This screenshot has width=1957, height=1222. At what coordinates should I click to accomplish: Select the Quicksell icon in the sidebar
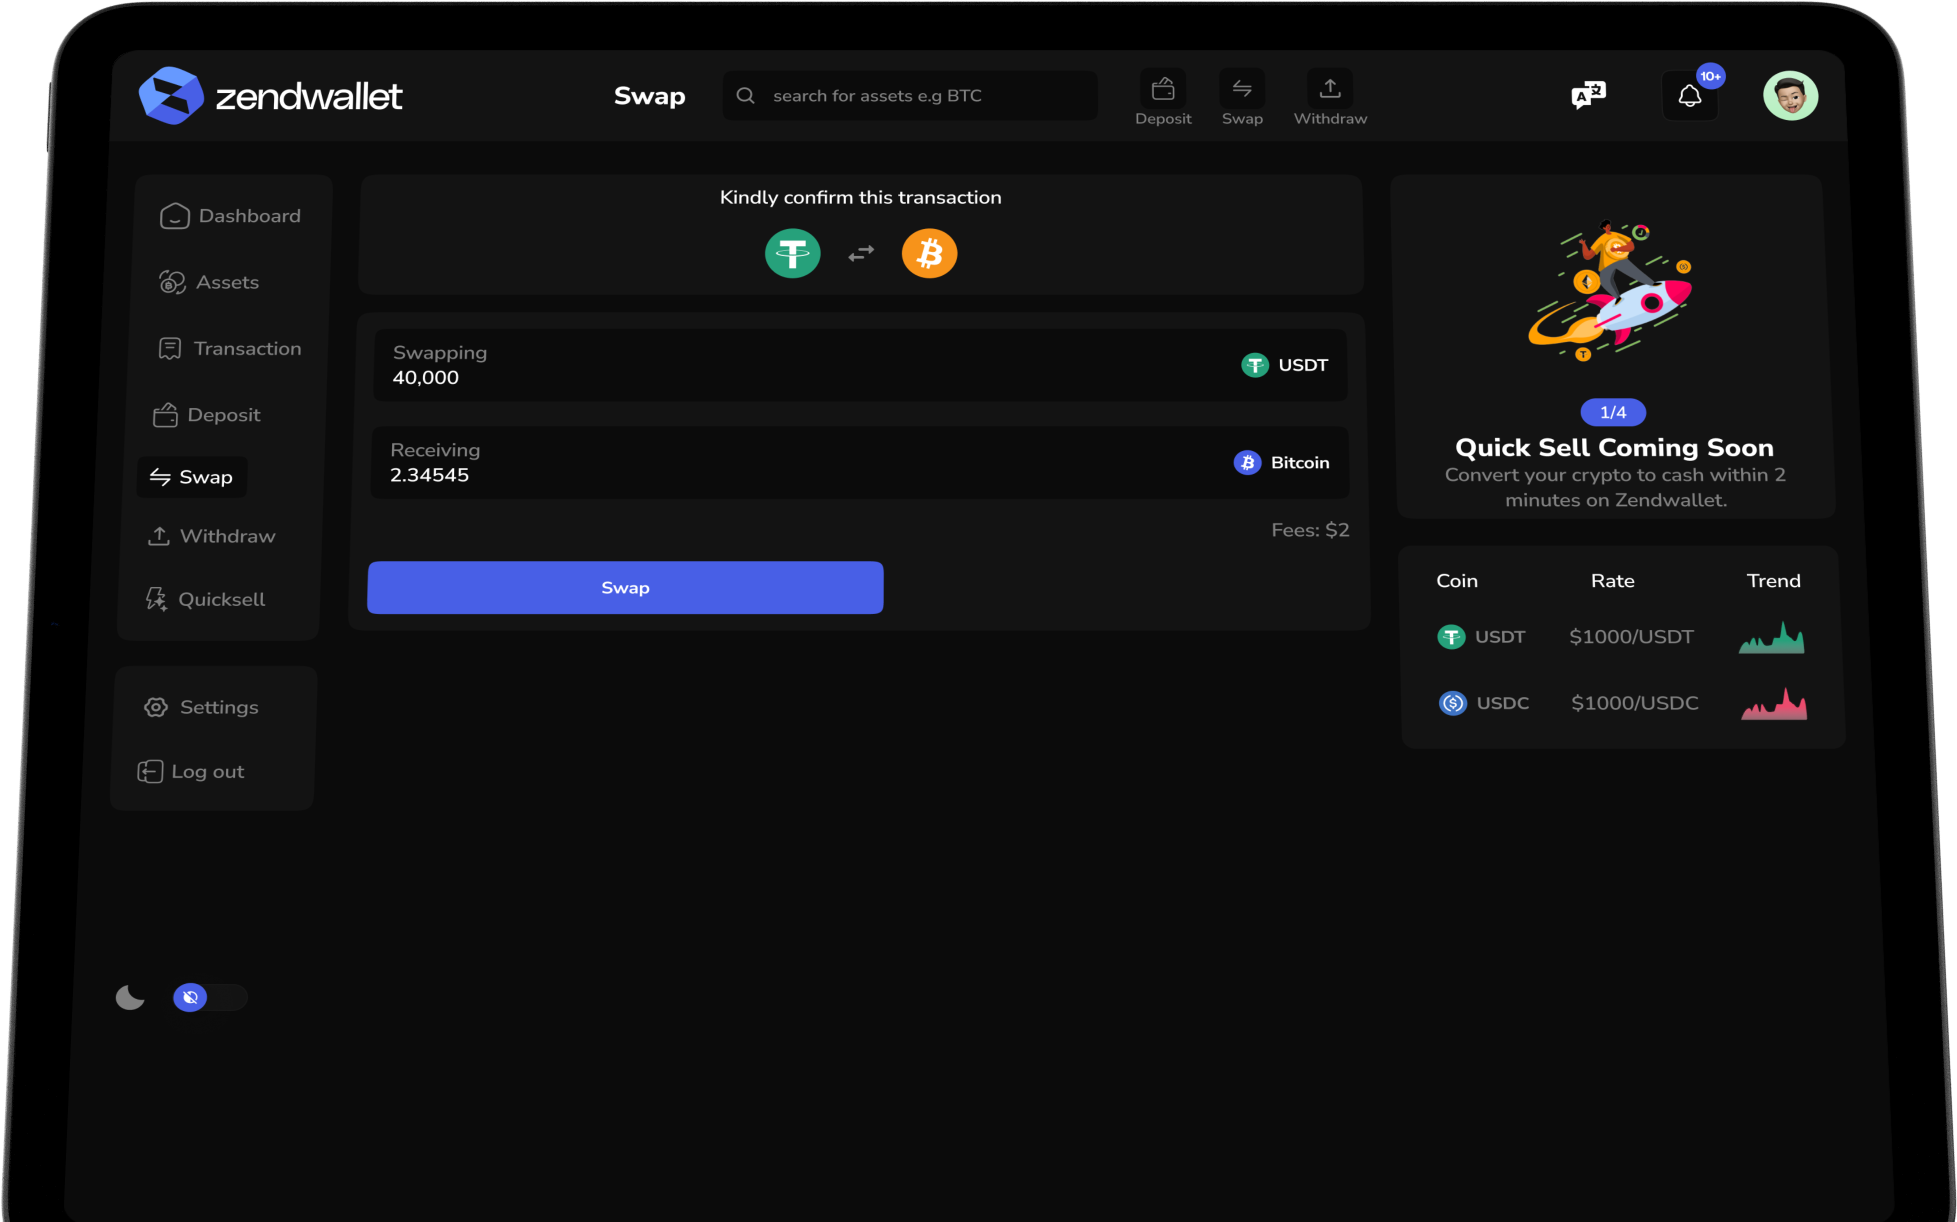(x=157, y=598)
